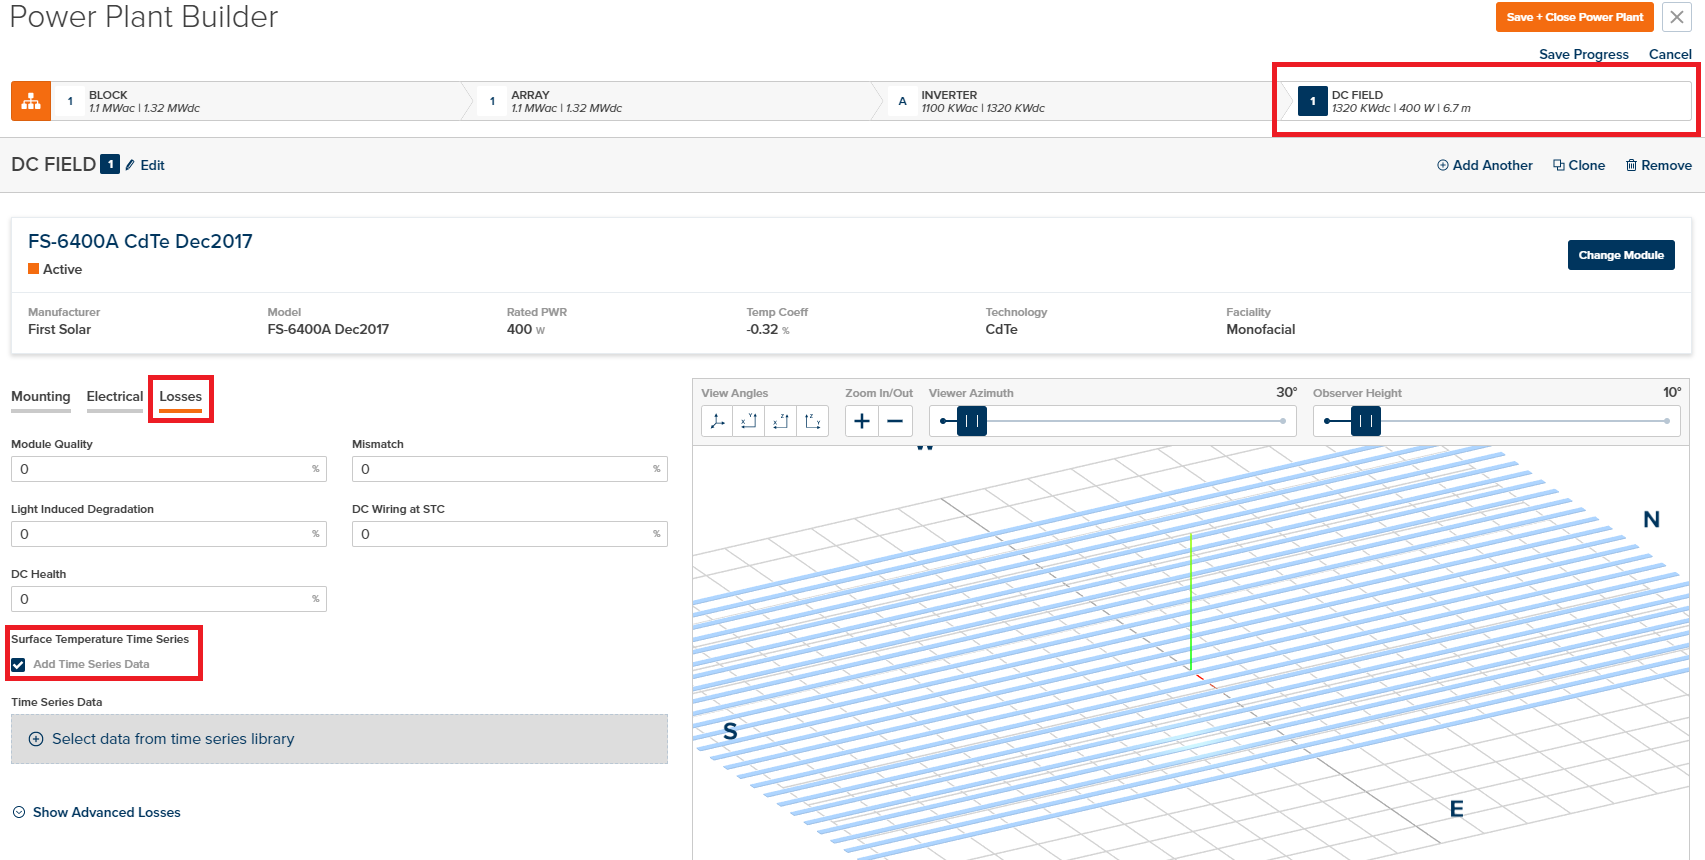
Task: Select the third view angle icon
Action: (x=781, y=421)
